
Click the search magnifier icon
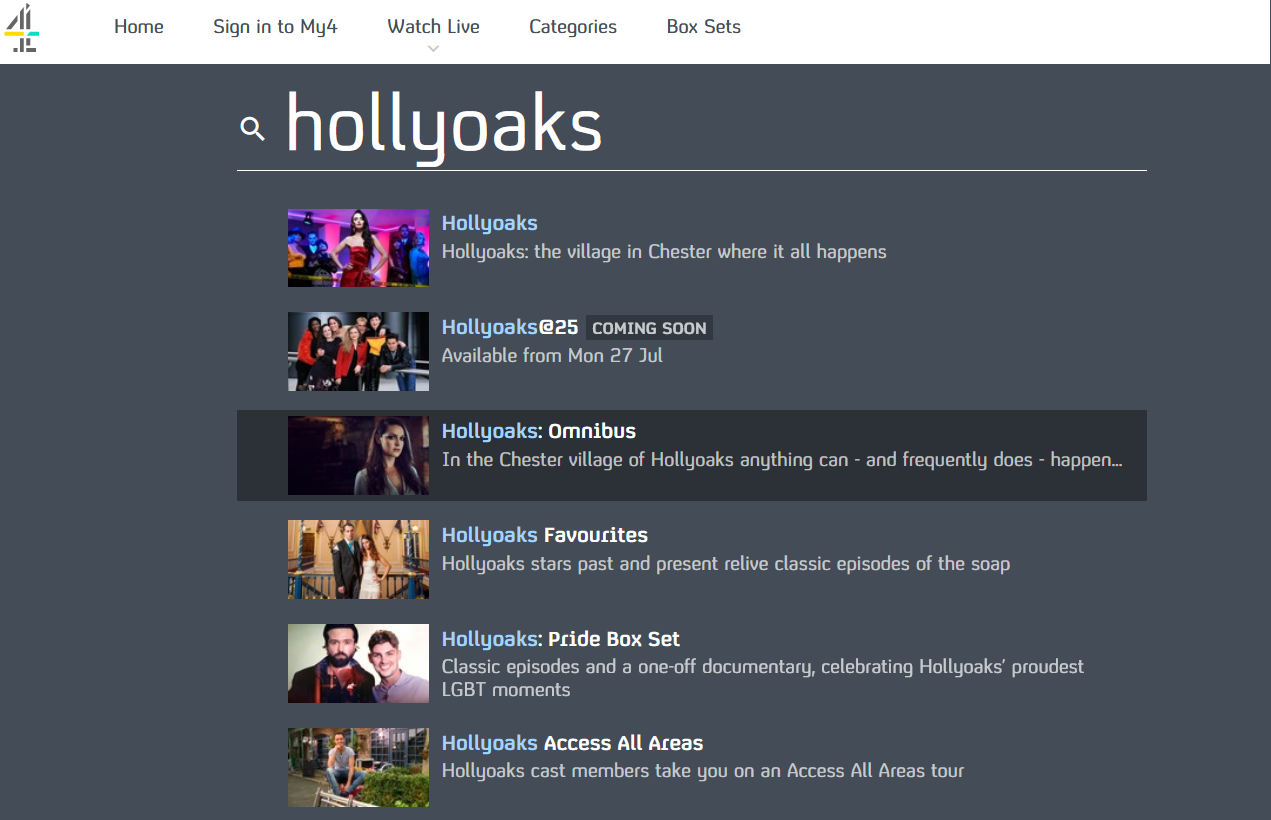click(x=253, y=129)
